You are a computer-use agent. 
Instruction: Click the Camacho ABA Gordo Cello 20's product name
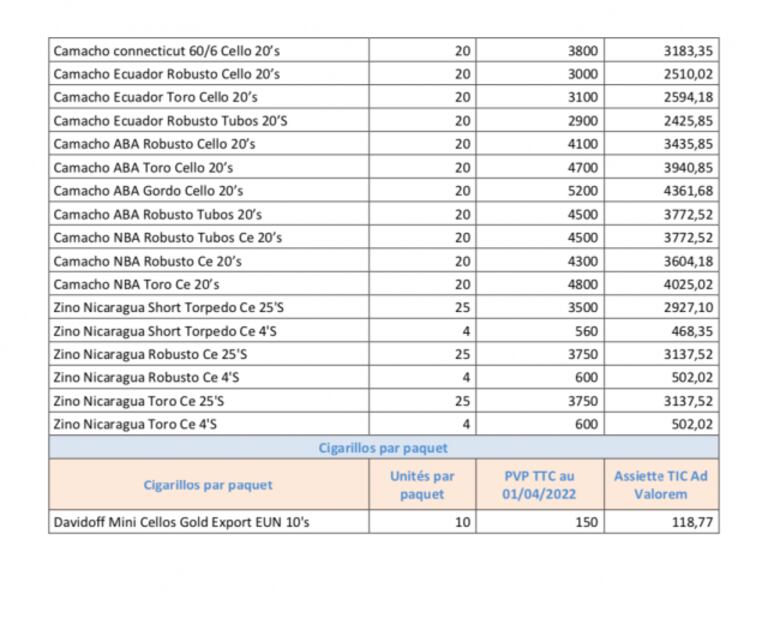click(x=148, y=190)
